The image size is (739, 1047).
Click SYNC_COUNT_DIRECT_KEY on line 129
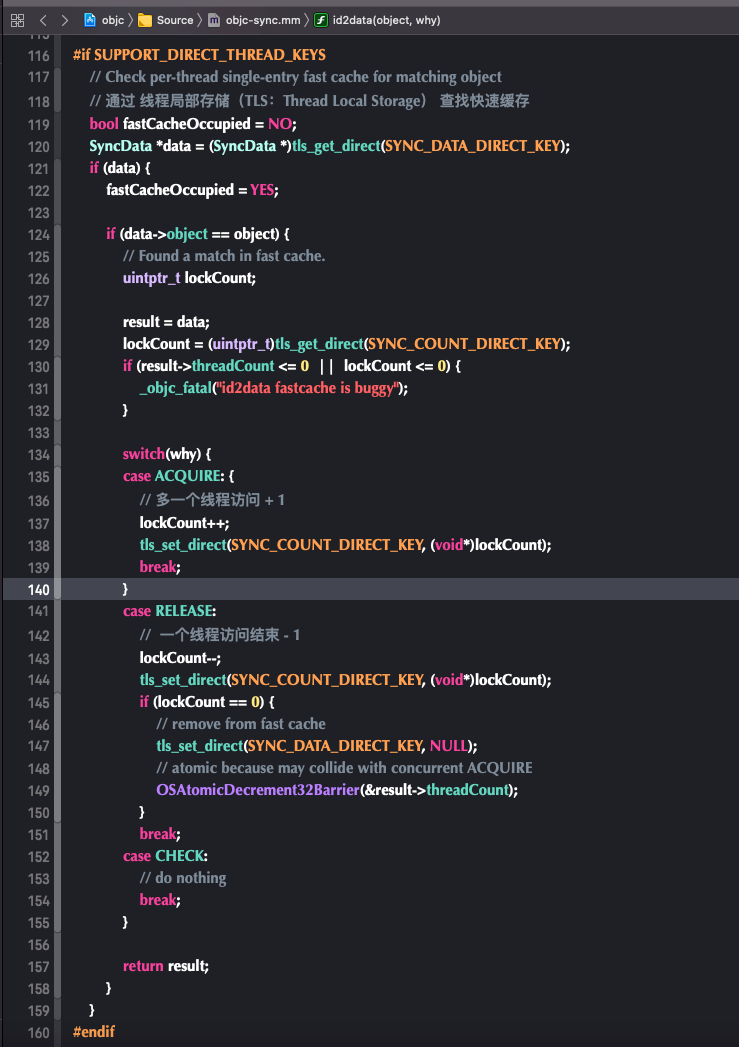point(465,344)
